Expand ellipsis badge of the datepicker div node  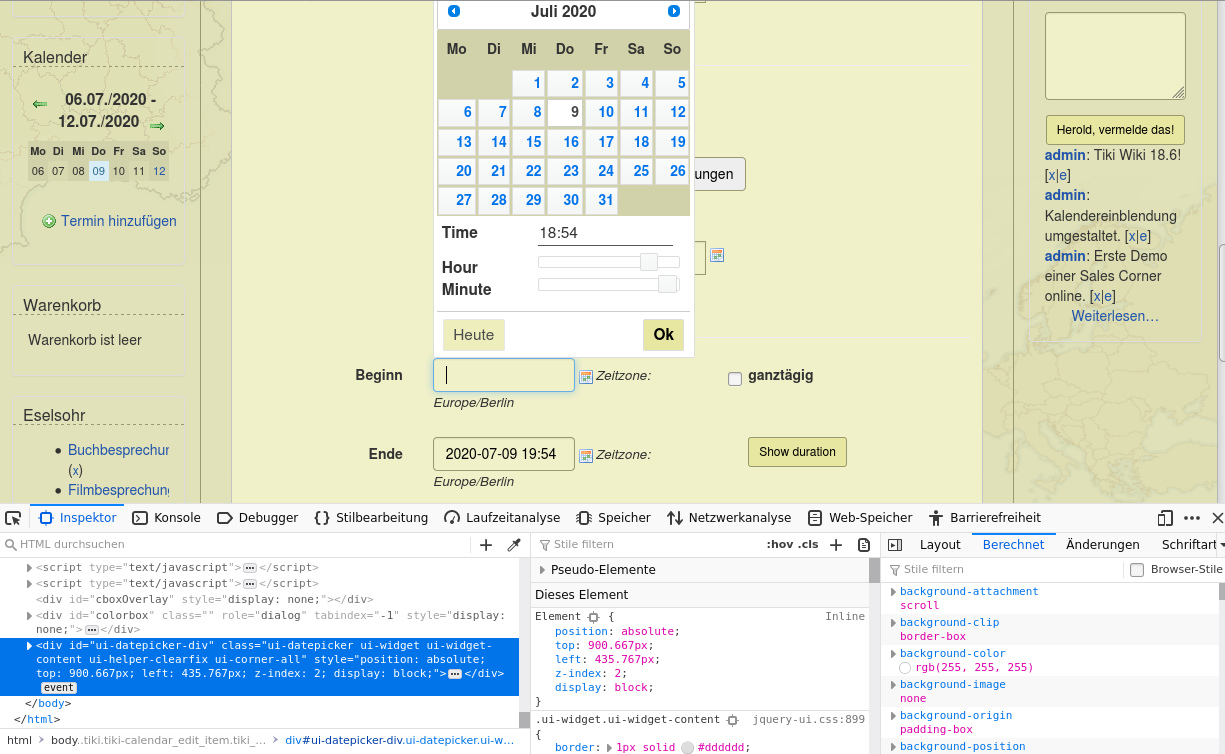click(x=455, y=675)
